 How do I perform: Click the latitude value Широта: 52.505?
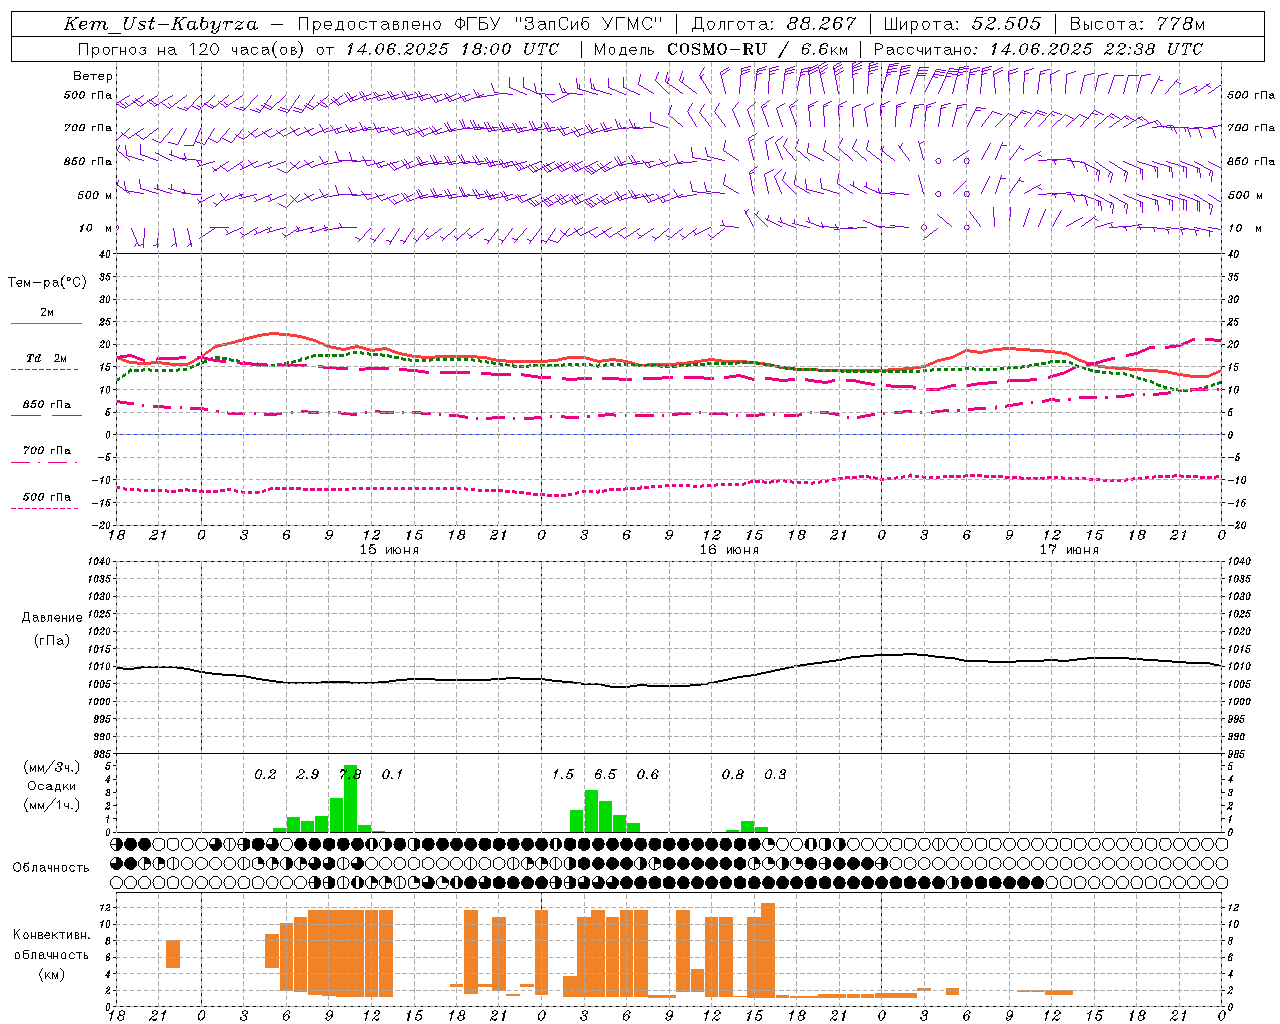962,24
